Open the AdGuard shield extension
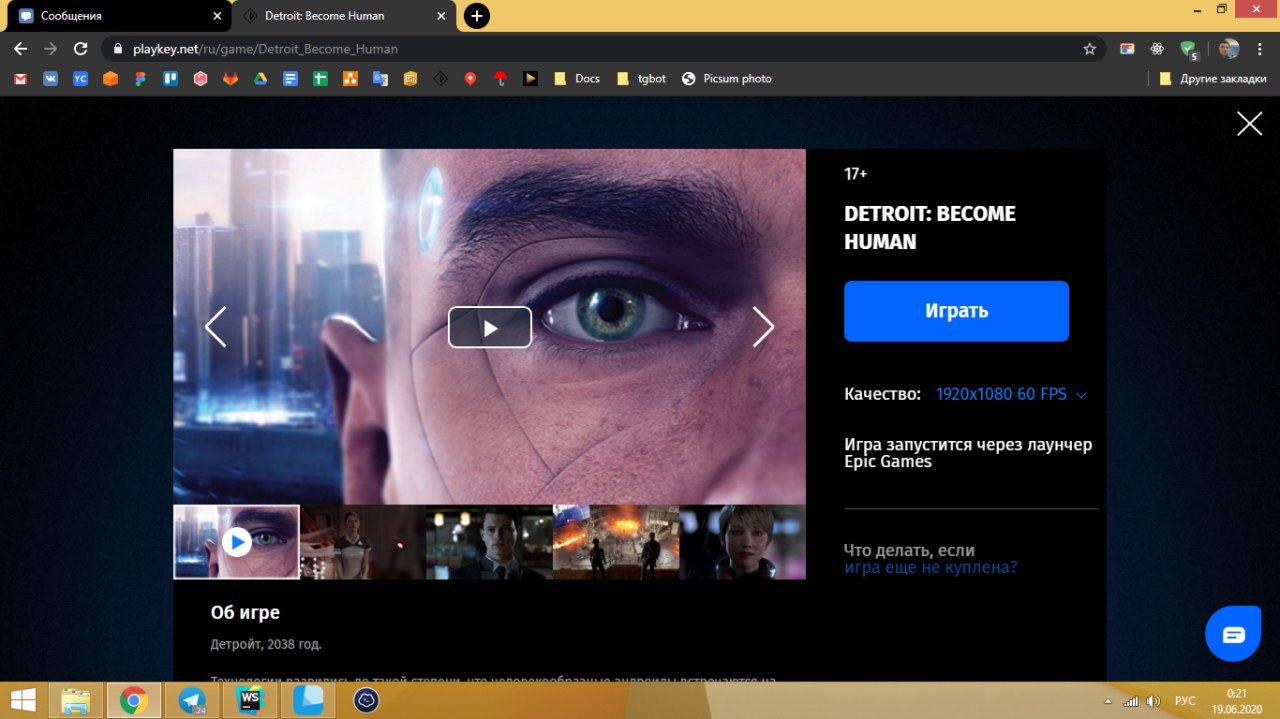 (x=1188, y=48)
